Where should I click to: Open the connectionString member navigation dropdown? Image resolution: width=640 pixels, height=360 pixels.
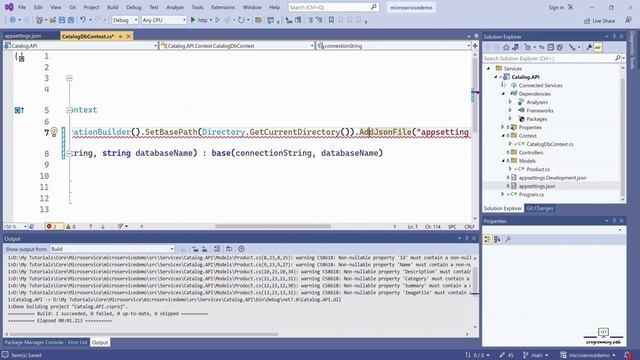(394, 46)
